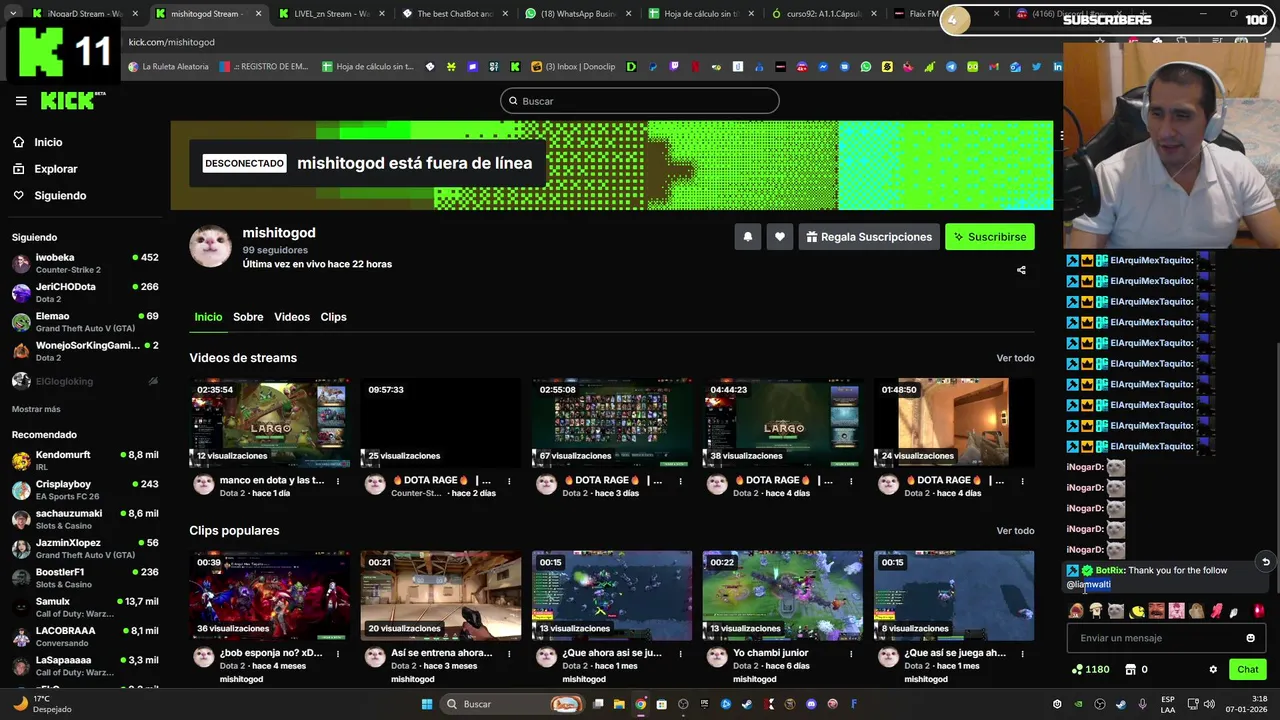This screenshot has height=720, width=1280.
Task: Open the 02:55:08 stream video thumbnail
Action: coord(612,423)
